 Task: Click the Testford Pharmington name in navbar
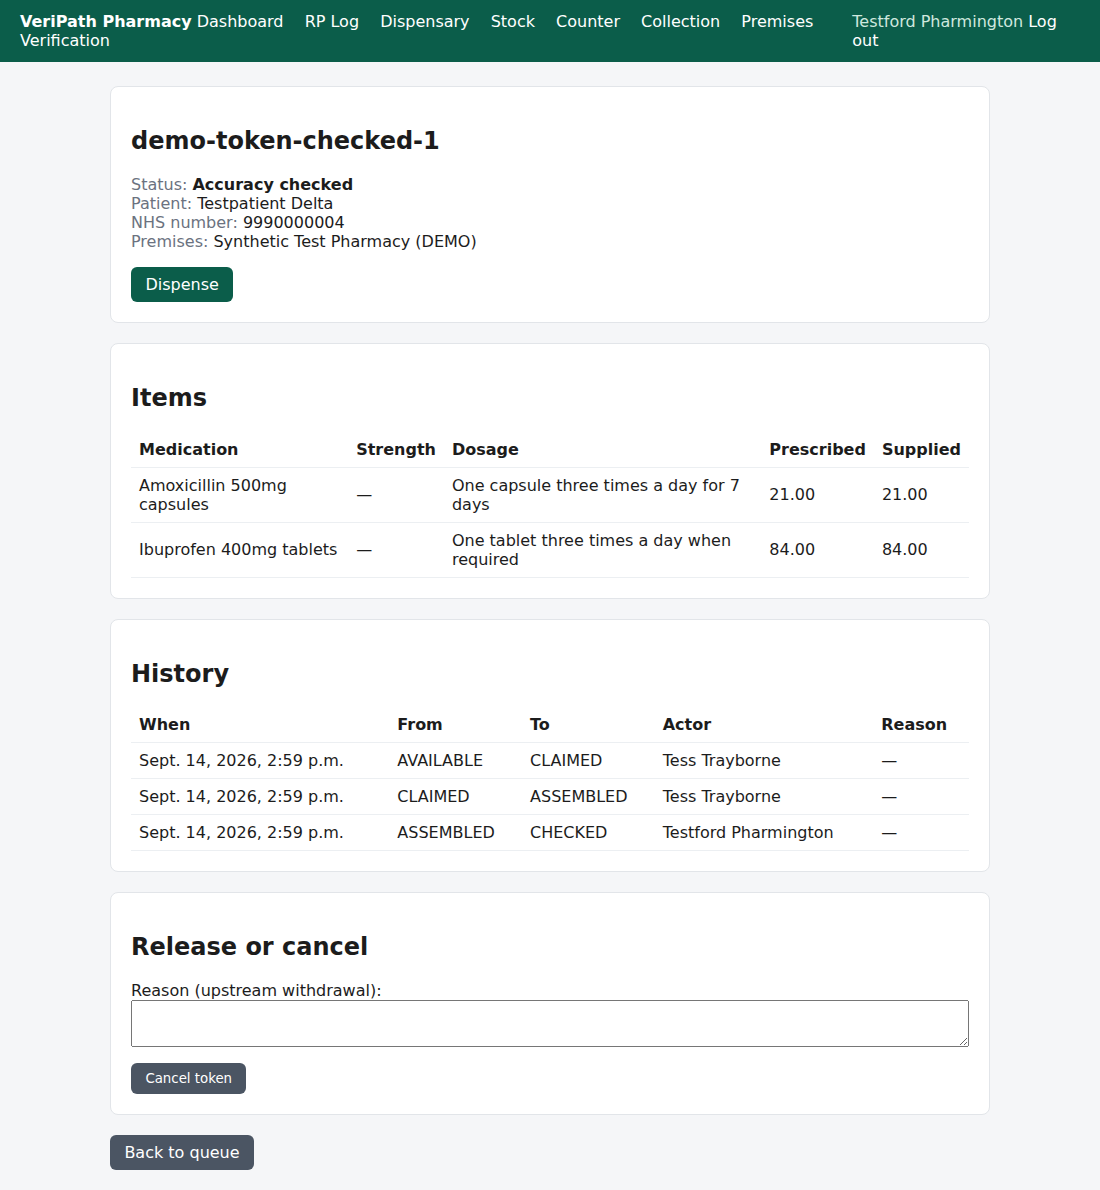938,21
